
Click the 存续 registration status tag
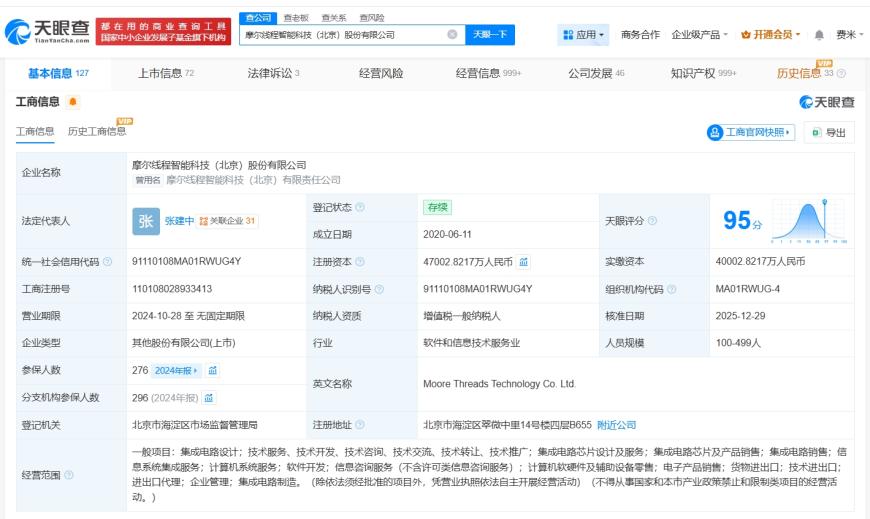click(437, 207)
